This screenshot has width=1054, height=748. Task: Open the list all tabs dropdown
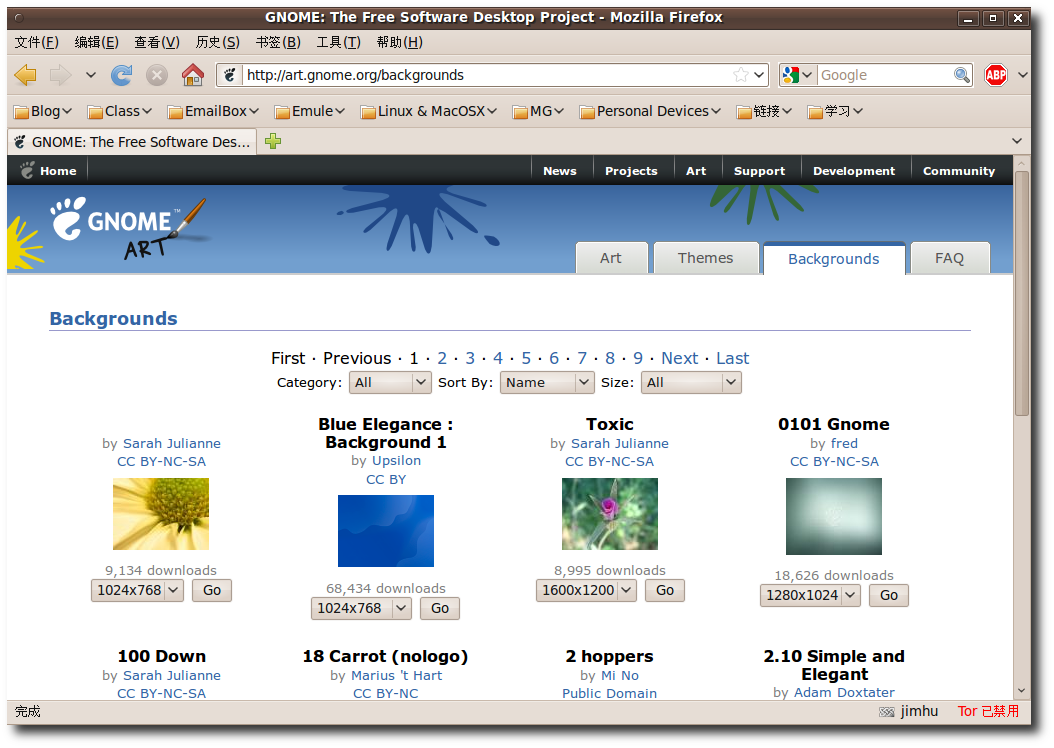tap(1016, 141)
